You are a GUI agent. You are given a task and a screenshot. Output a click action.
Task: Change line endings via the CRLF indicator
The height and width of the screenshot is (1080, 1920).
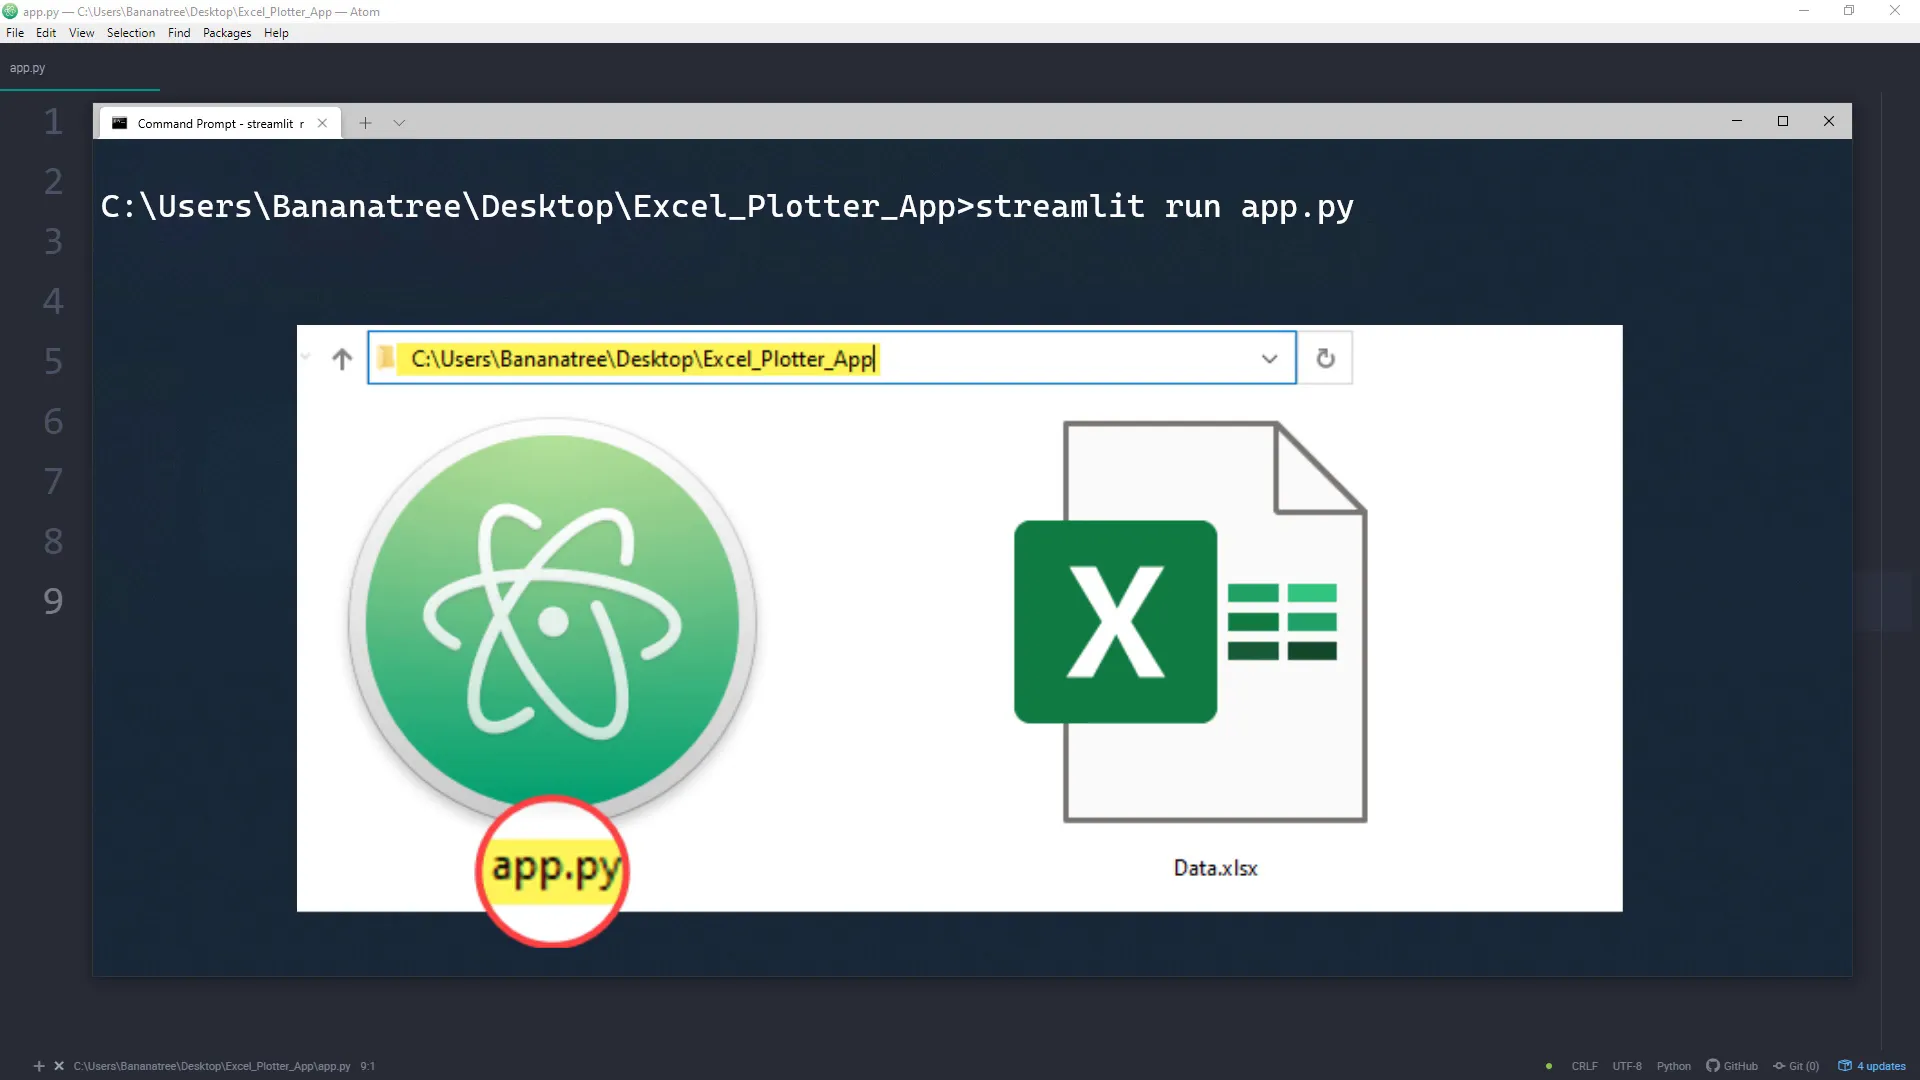coord(1585,1066)
